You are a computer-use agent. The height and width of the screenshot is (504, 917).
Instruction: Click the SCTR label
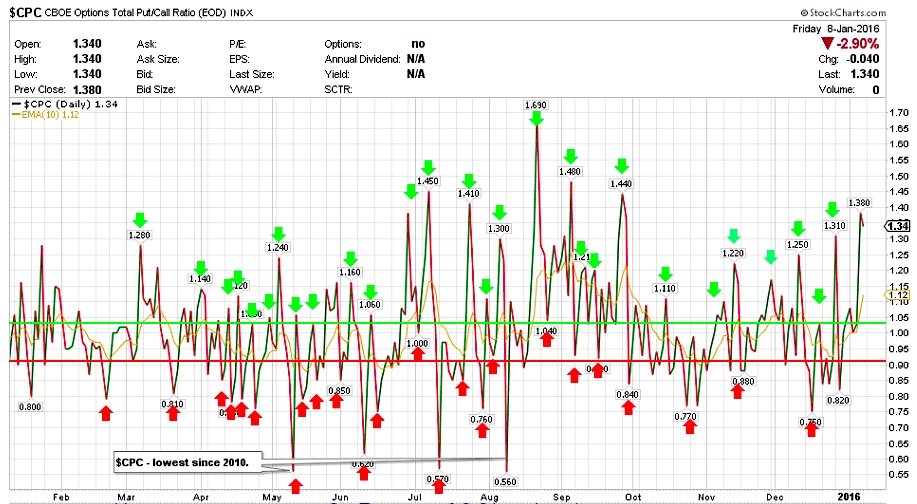(338, 89)
